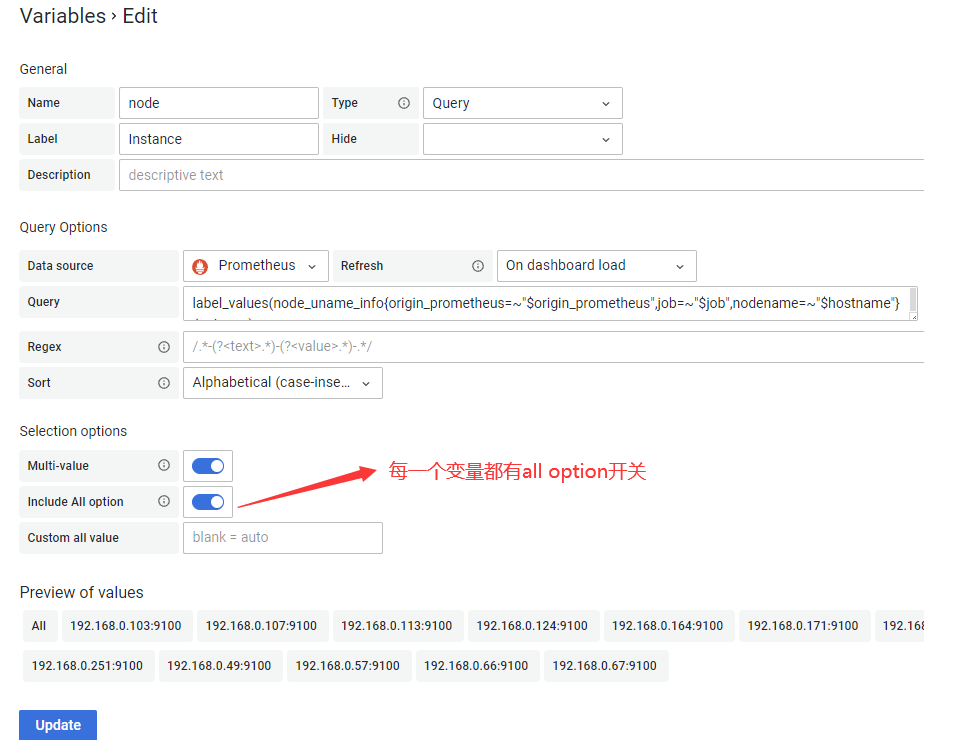Click preview value 192.168.0.164:9100

tap(667, 626)
